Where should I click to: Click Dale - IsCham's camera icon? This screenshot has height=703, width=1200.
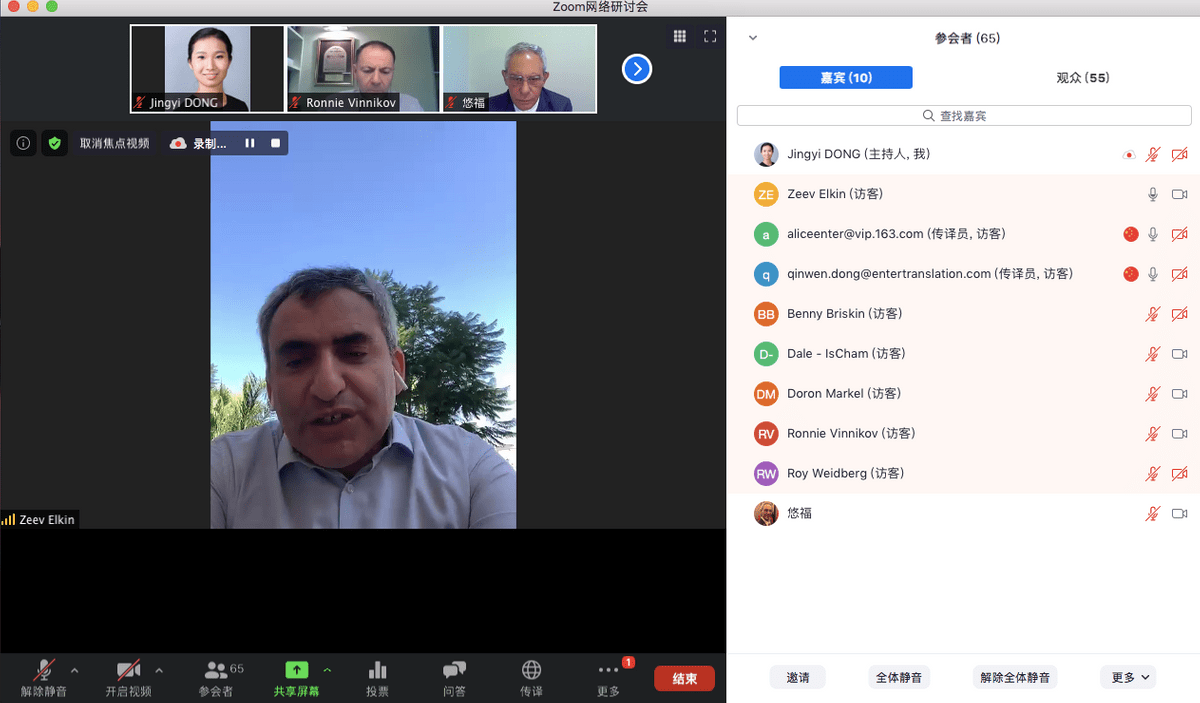pos(1180,354)
